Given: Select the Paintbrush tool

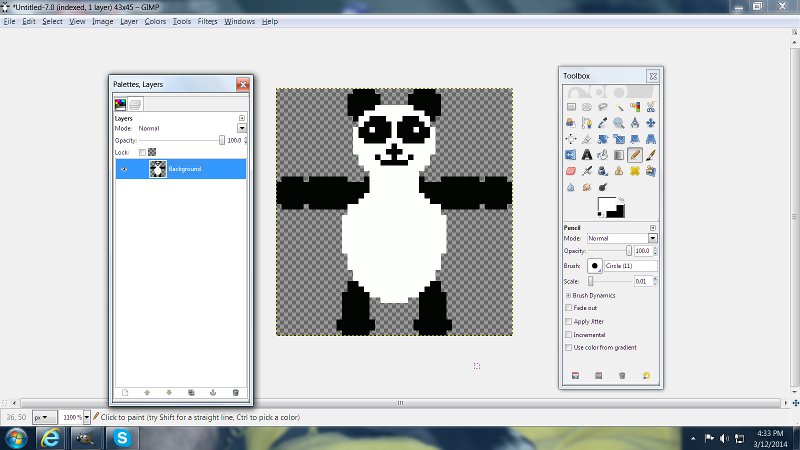Looking at the screenshot, I should [x=651, y=155].
